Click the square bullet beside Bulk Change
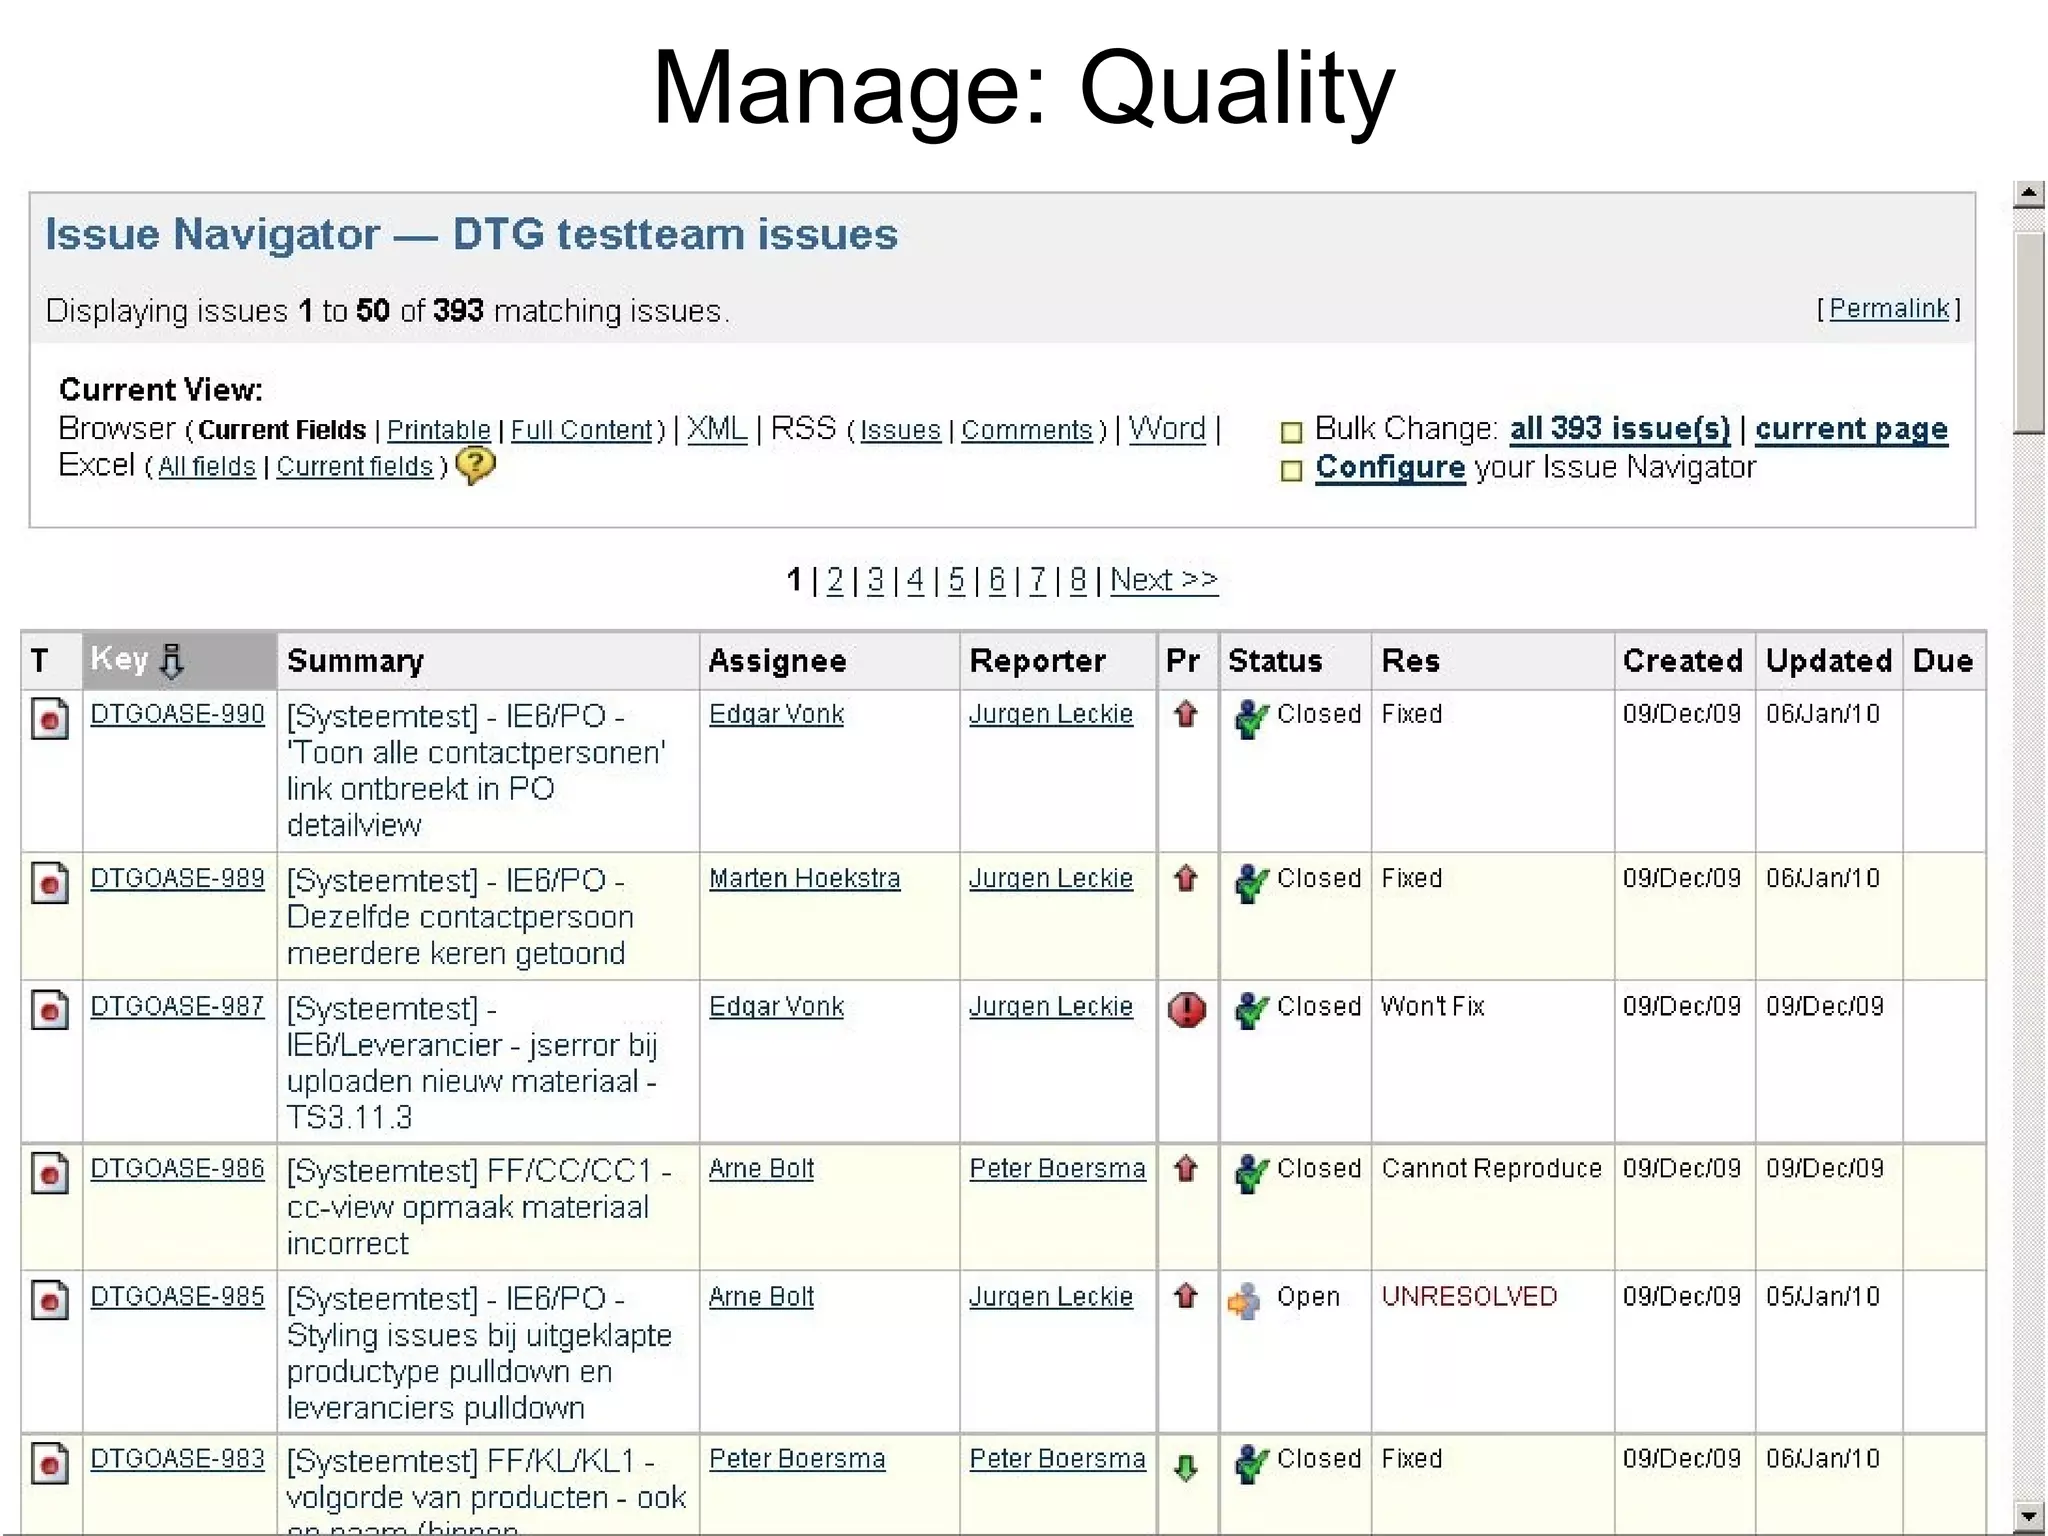Screen dimensions: 2048x1536 [1291, 432]
